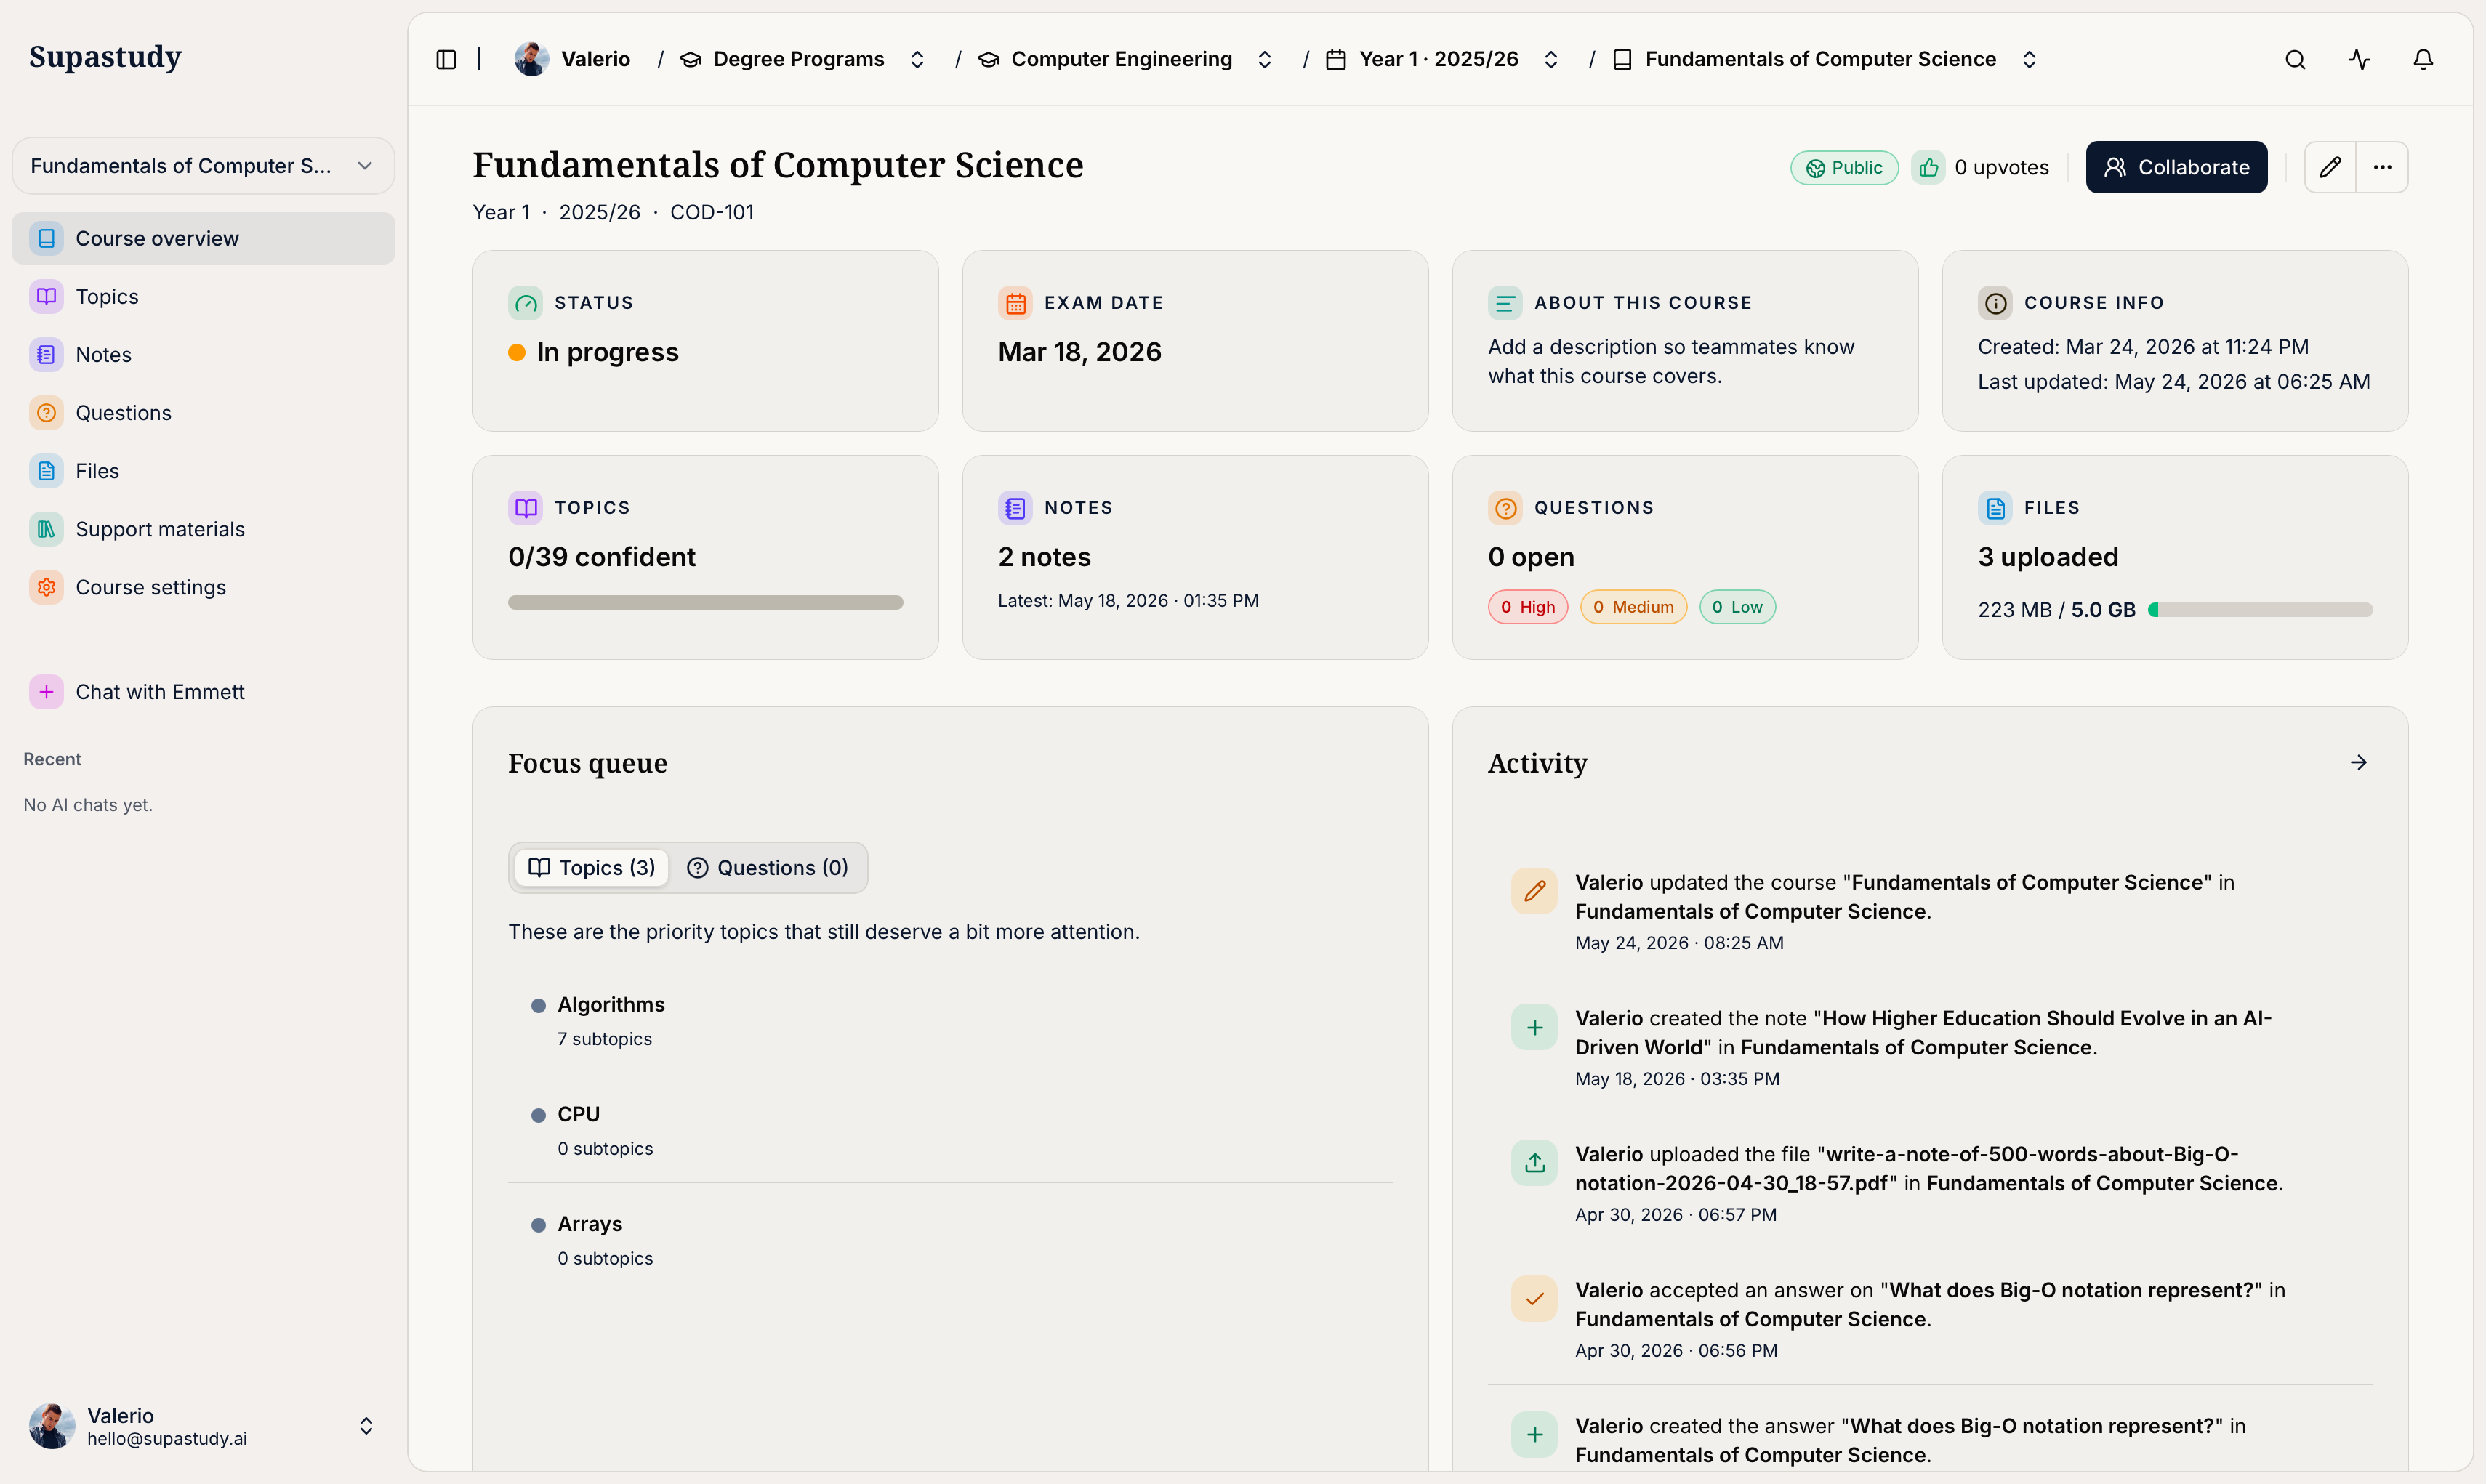Open Files in the sidebar
The width and height of the screenshot is (2486, 1484).
[203, 470]
